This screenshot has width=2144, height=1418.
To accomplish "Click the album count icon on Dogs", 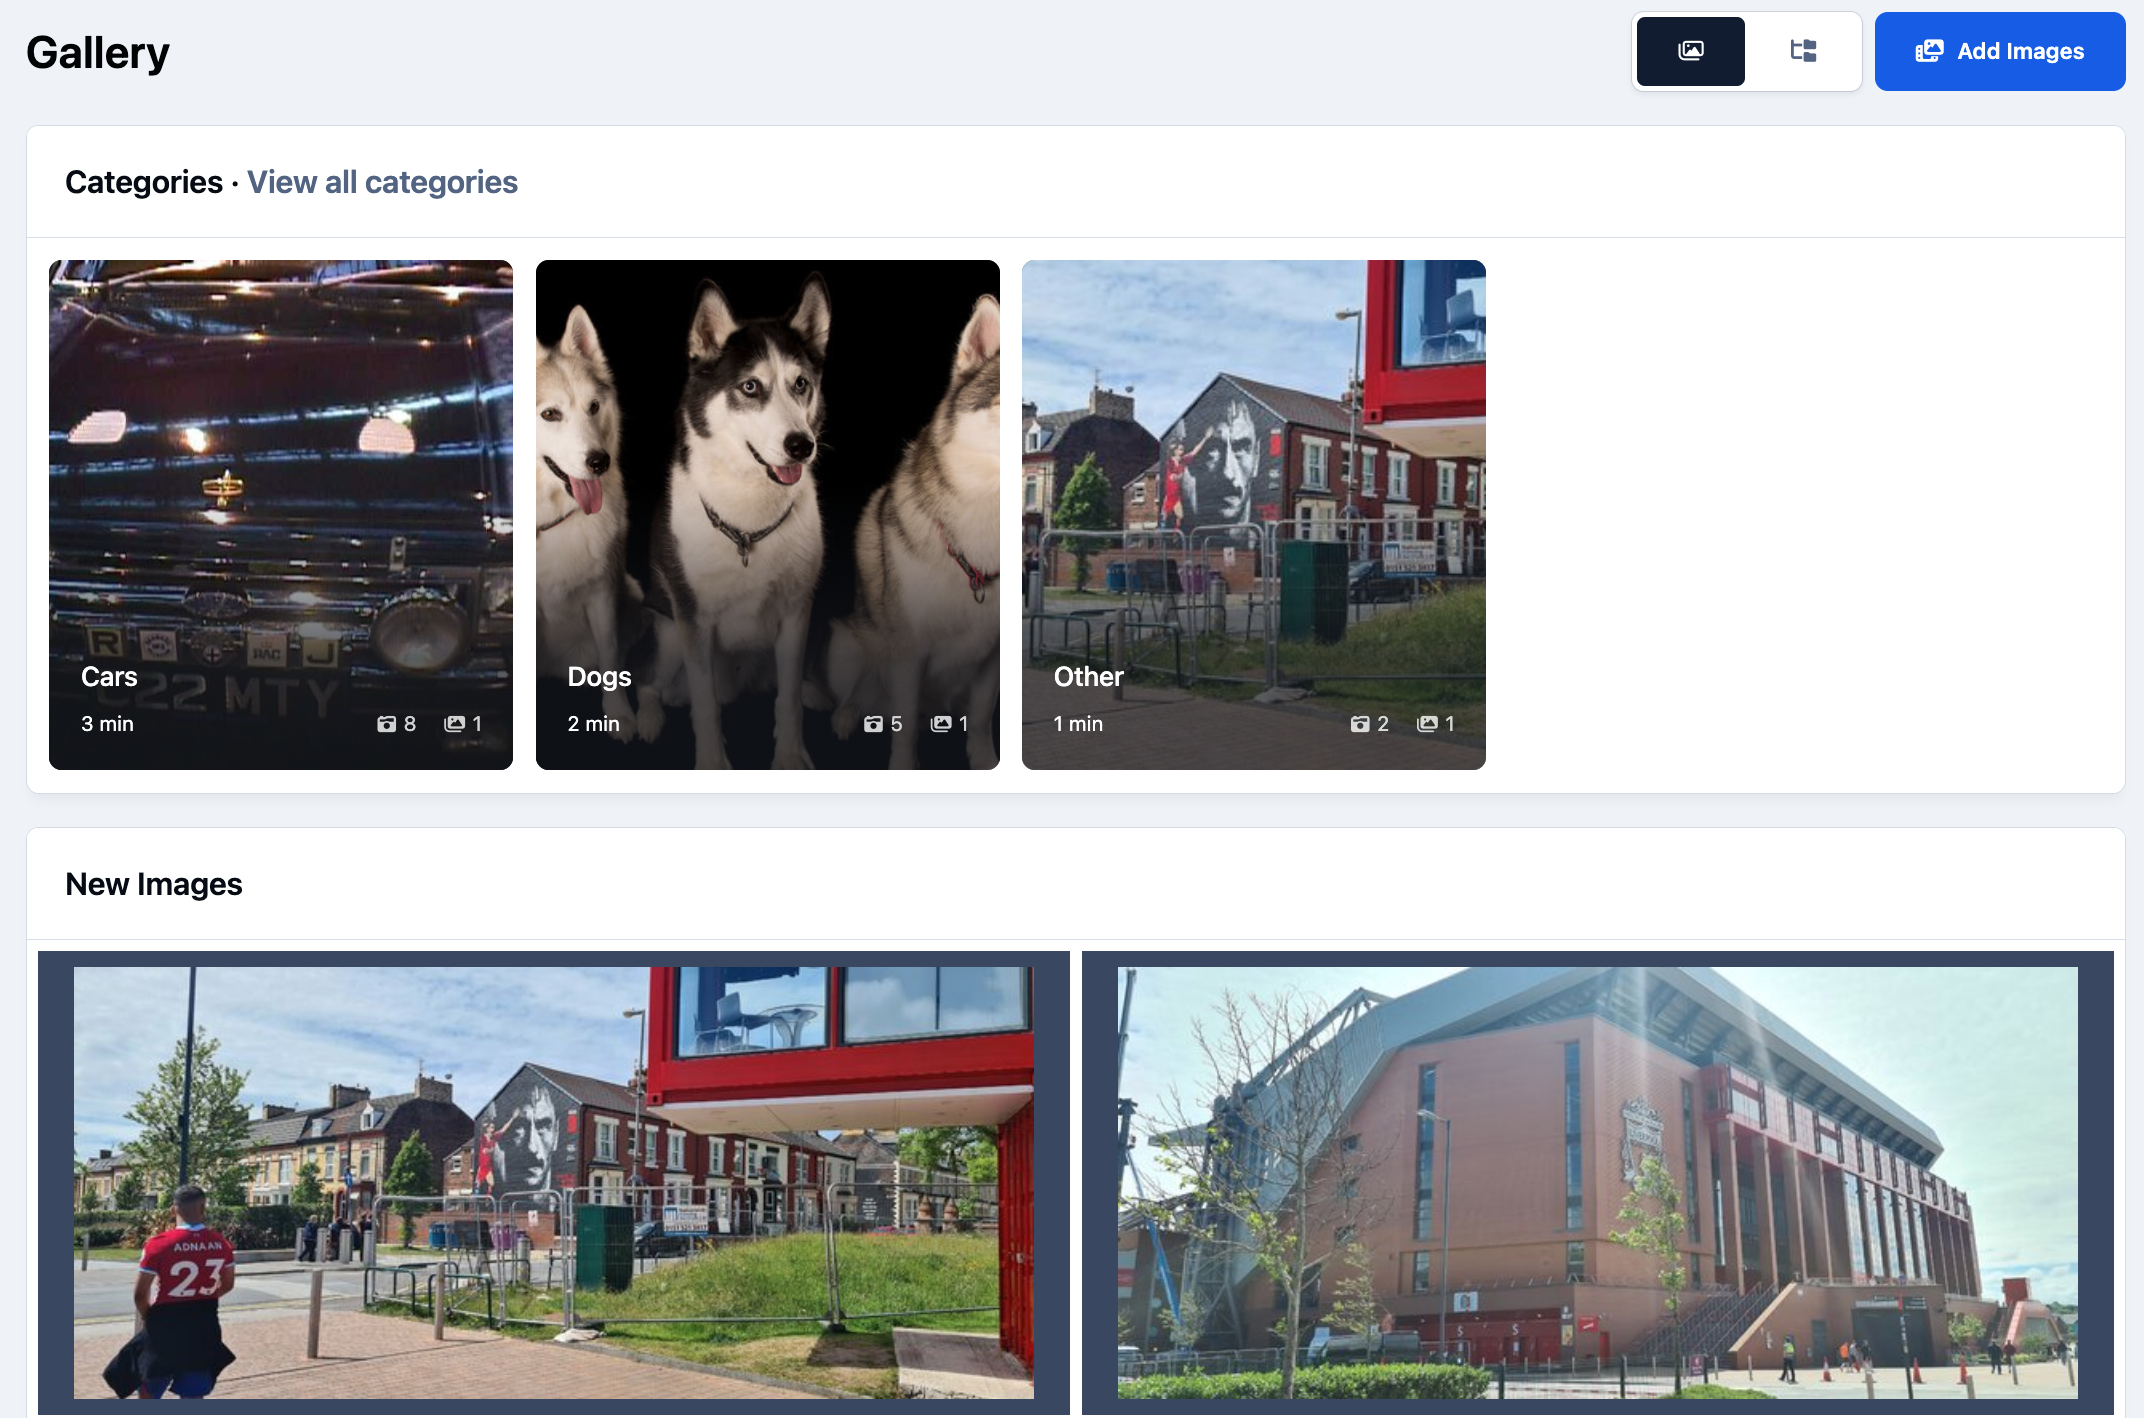I will tap(941, 724).
